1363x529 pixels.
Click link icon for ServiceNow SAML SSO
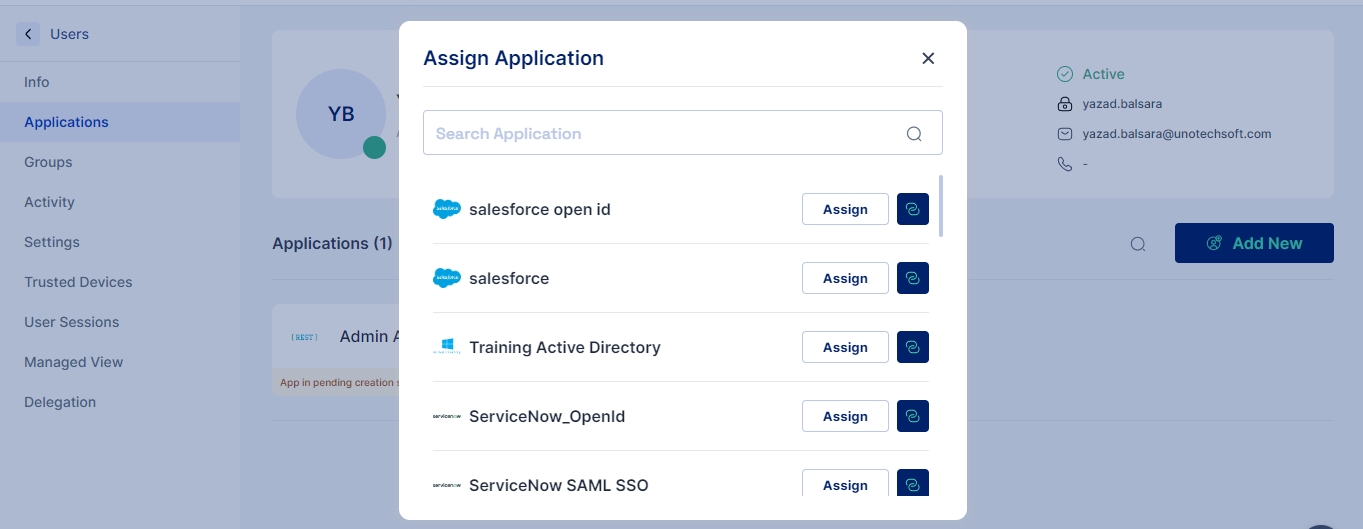912,484
